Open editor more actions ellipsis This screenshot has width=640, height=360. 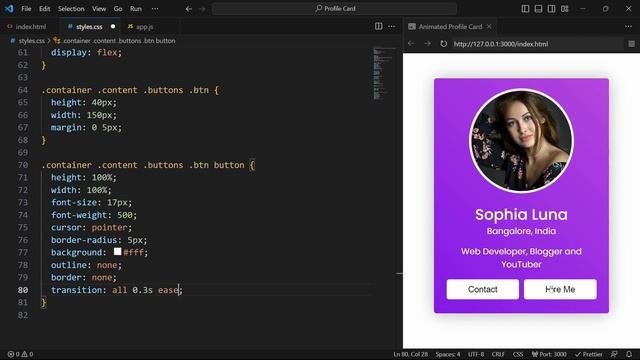pos(392,27)
